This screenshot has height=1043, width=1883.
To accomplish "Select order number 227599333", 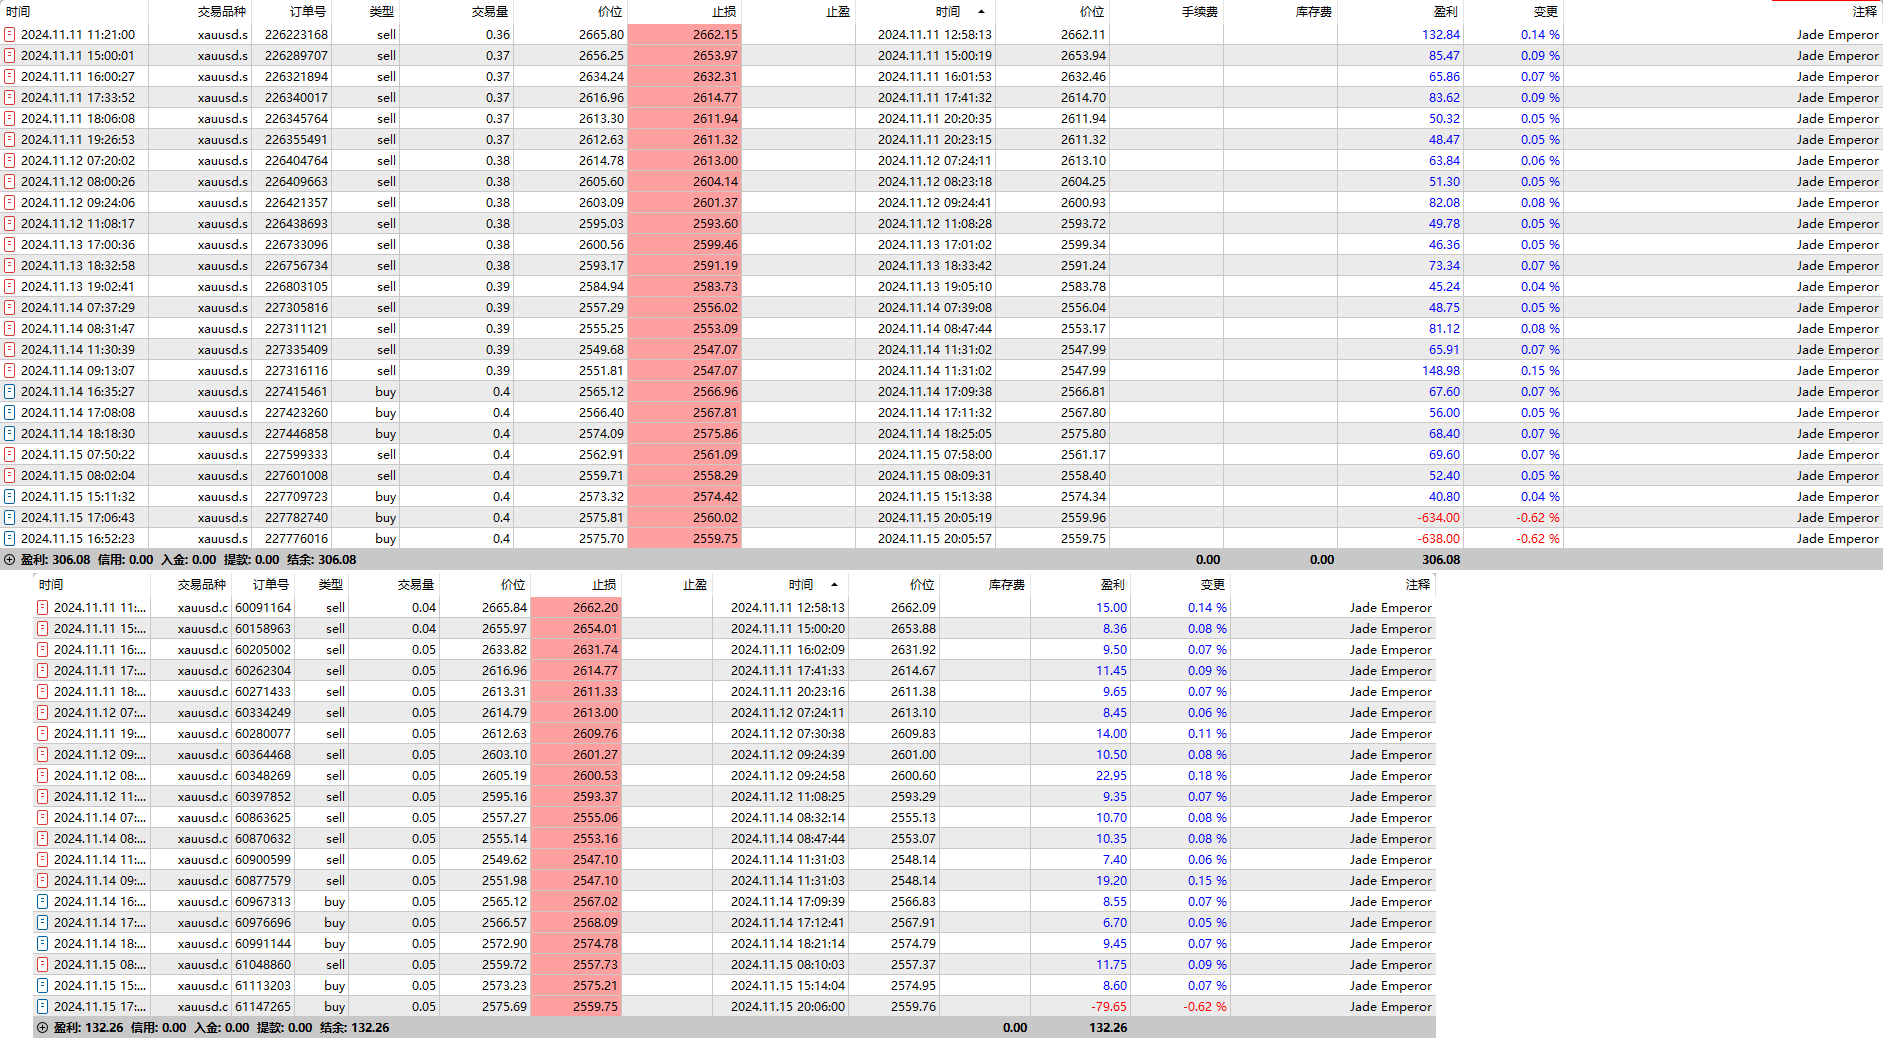I will [296, 454].
